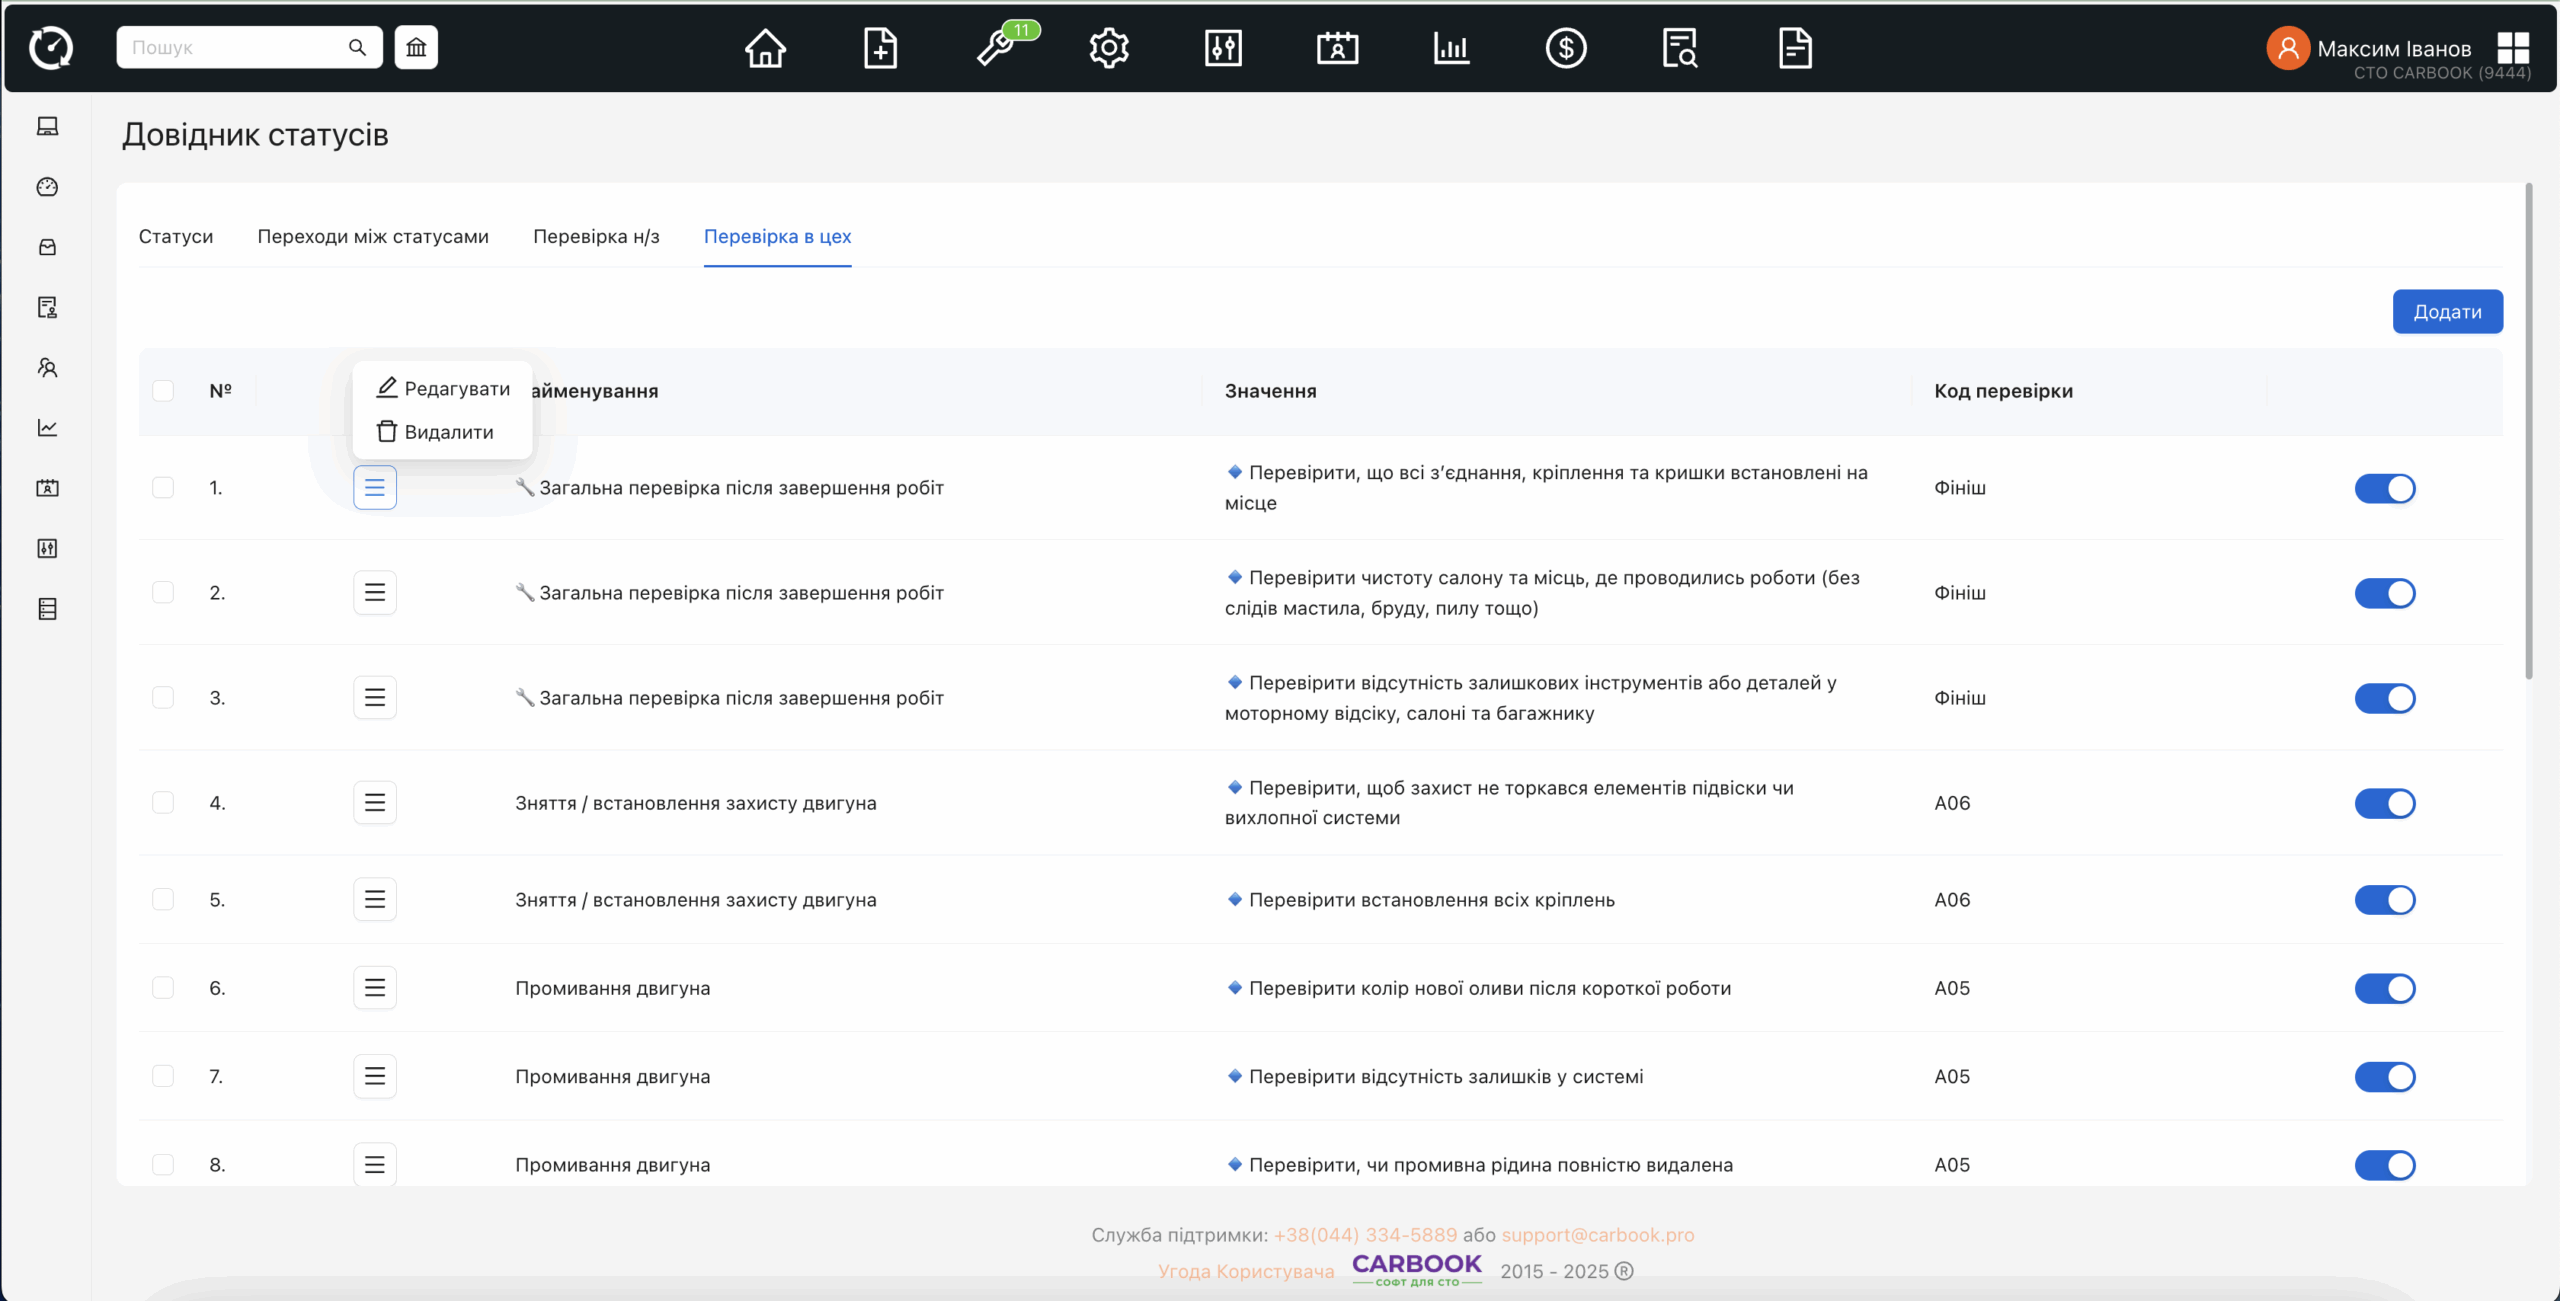Open the home icon in top navigation

click(x=765, y=48)
